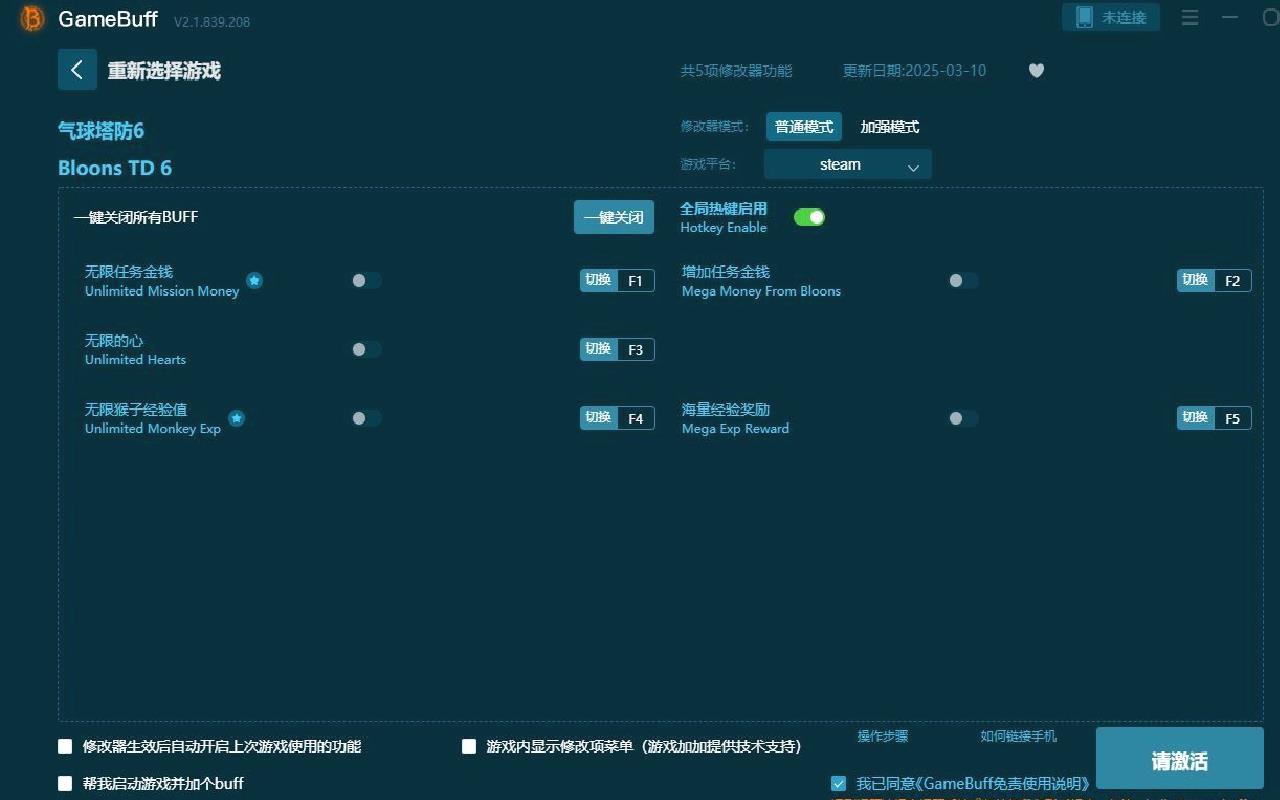Click 切换 button for F5 hotkey
Viewport: 1280px width, 800px height.
1195,418
